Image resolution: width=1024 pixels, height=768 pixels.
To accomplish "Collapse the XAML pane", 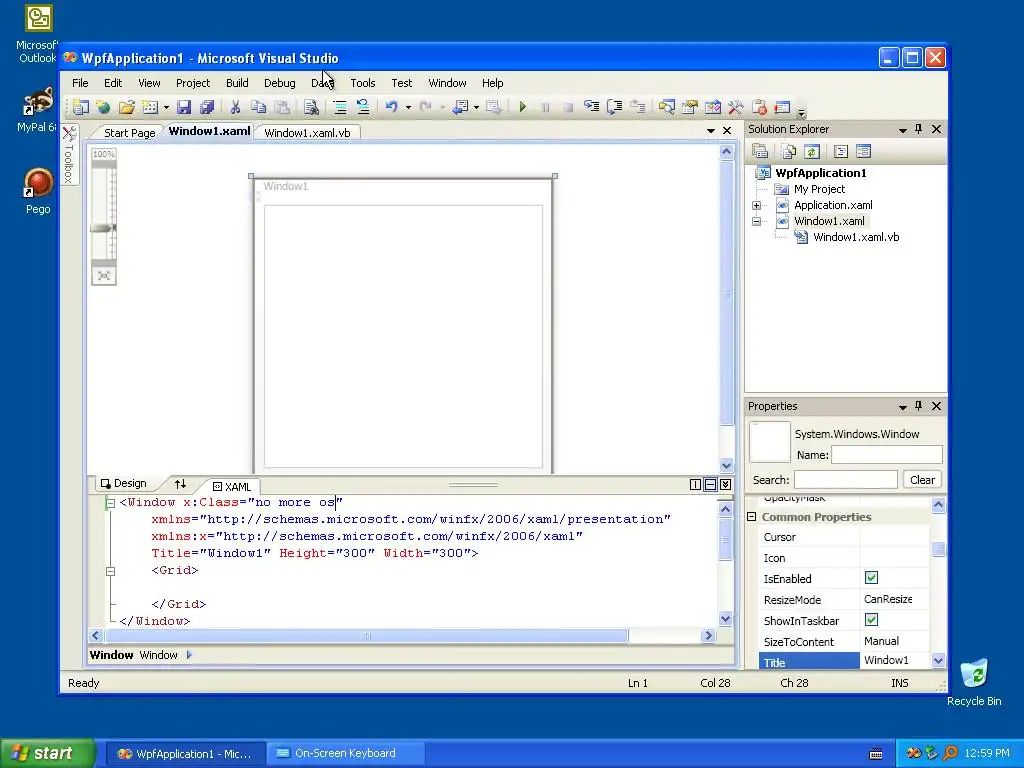I will (x=726, y=485).
